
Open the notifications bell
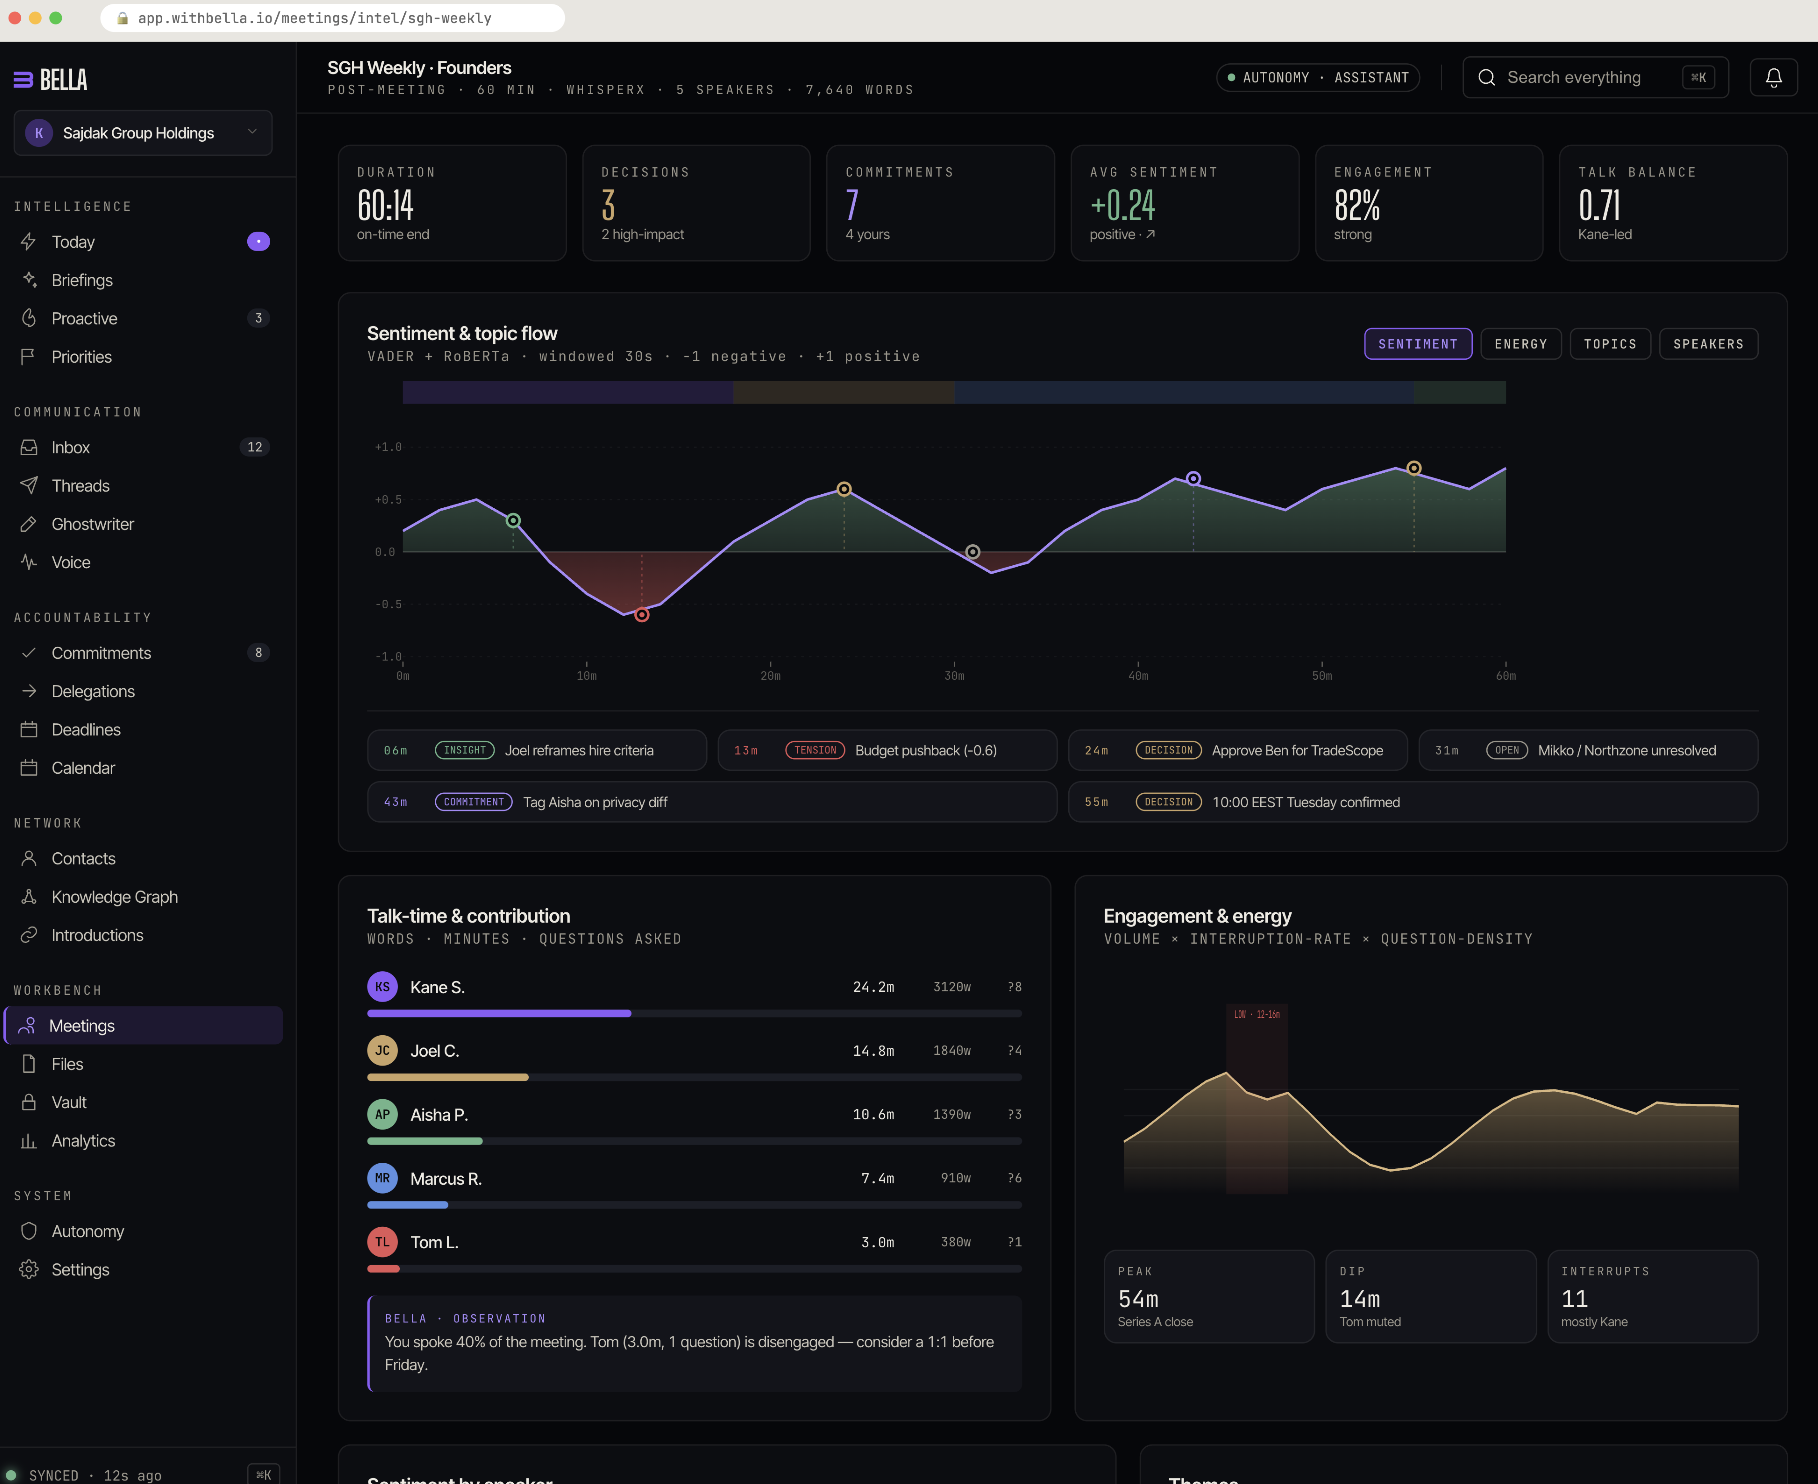1773,77
